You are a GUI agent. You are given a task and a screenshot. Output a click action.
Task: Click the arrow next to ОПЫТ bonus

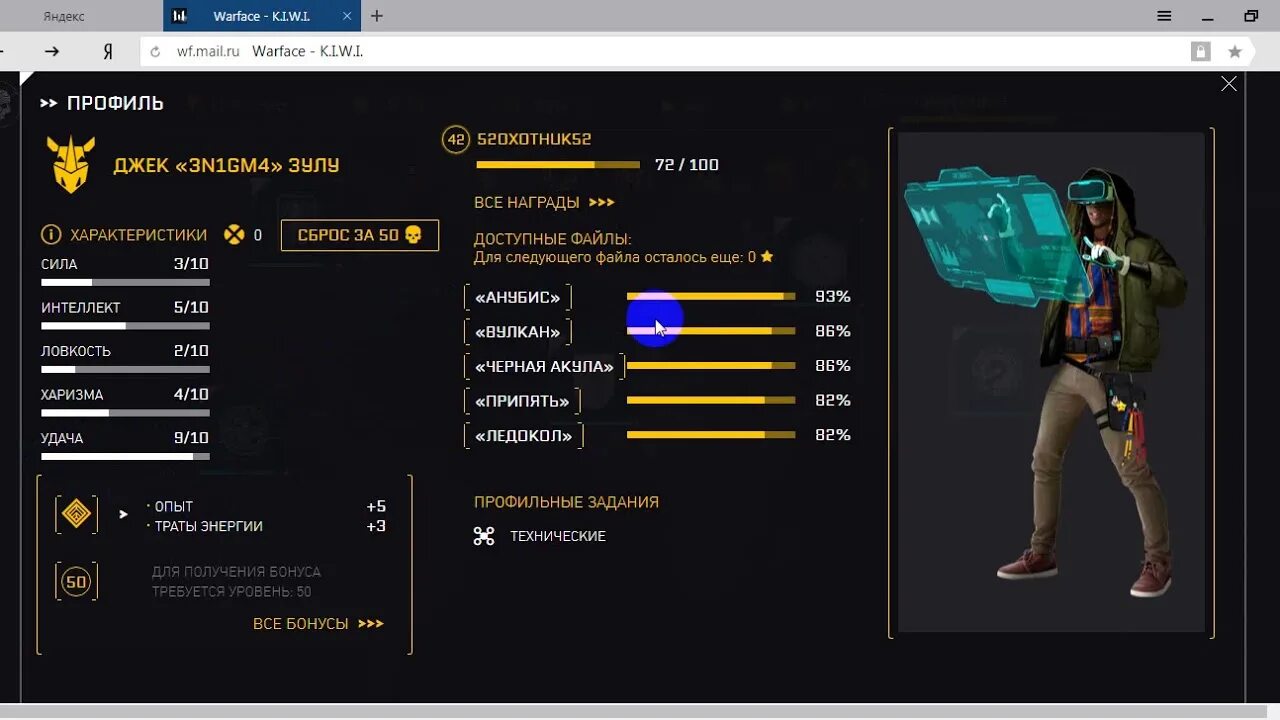tap(124, 514)
